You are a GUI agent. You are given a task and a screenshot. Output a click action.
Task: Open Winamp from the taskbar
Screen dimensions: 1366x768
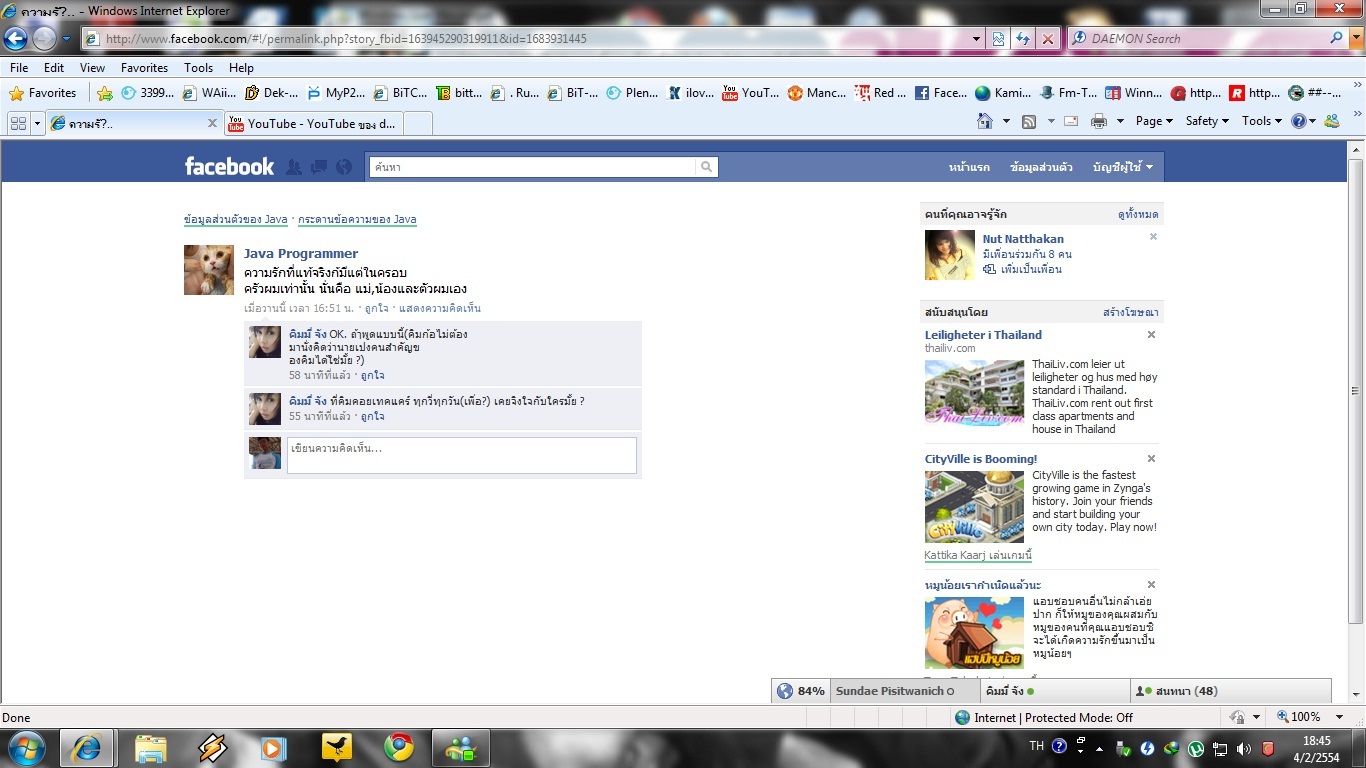pyautogui.click(x=212, y=748)
